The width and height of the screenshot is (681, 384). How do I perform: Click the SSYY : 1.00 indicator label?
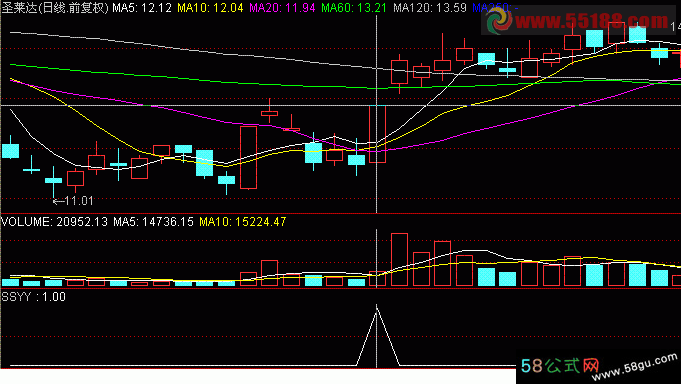(x=33, y=297)
